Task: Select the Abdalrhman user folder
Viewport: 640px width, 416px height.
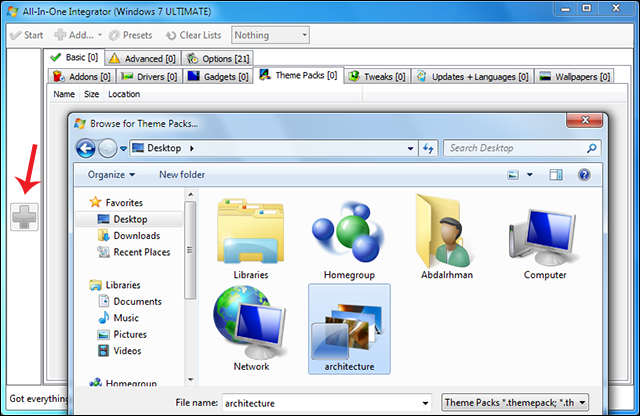Action: pyautogui.click(x=447, y=237)
